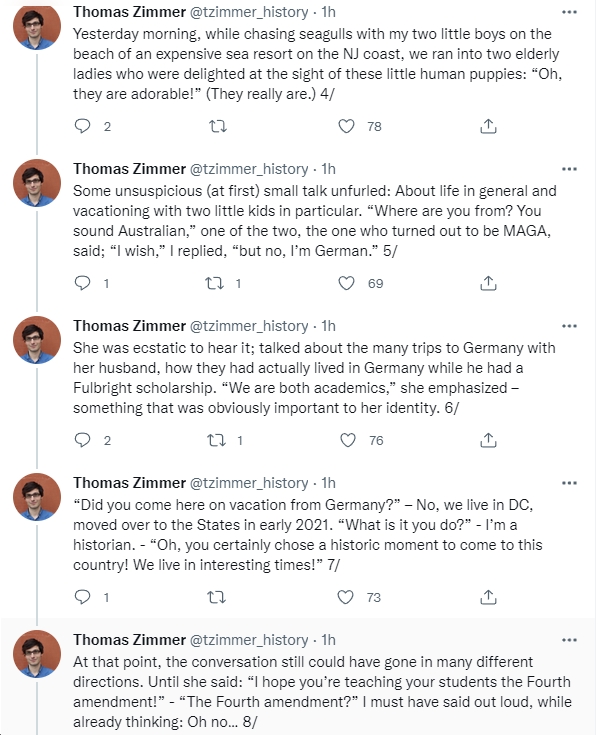Like the 'interesting times' tweet with 73 likes
Viewport: 604px width, 735px height.
point(346,597)
